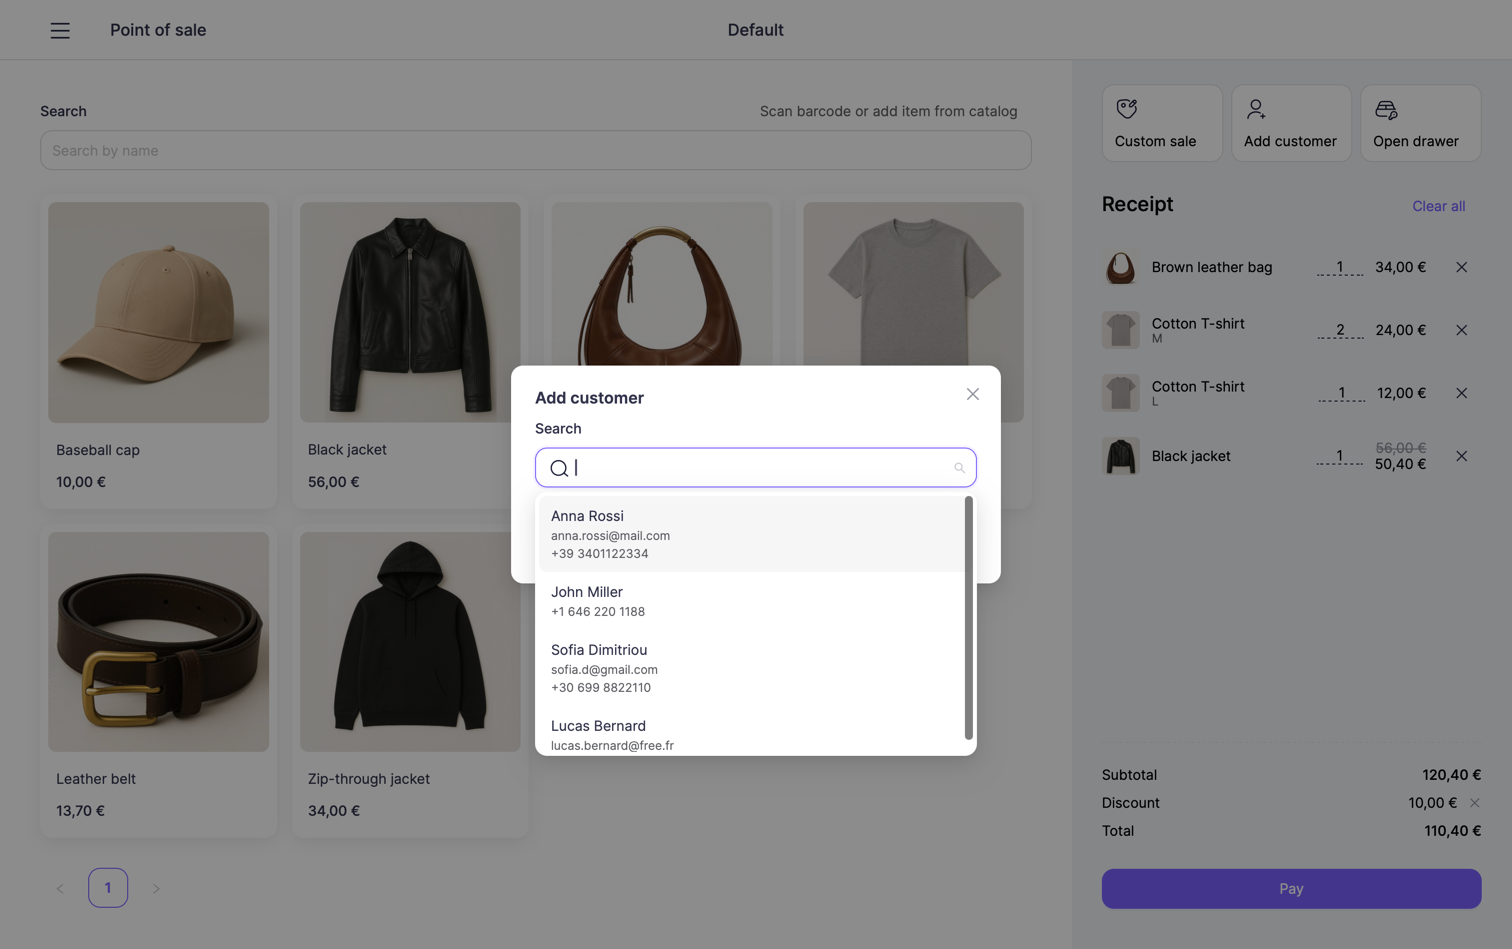
Task: Dismiss the 10,00 € discount with the X
Action: tap(1475, 802)
